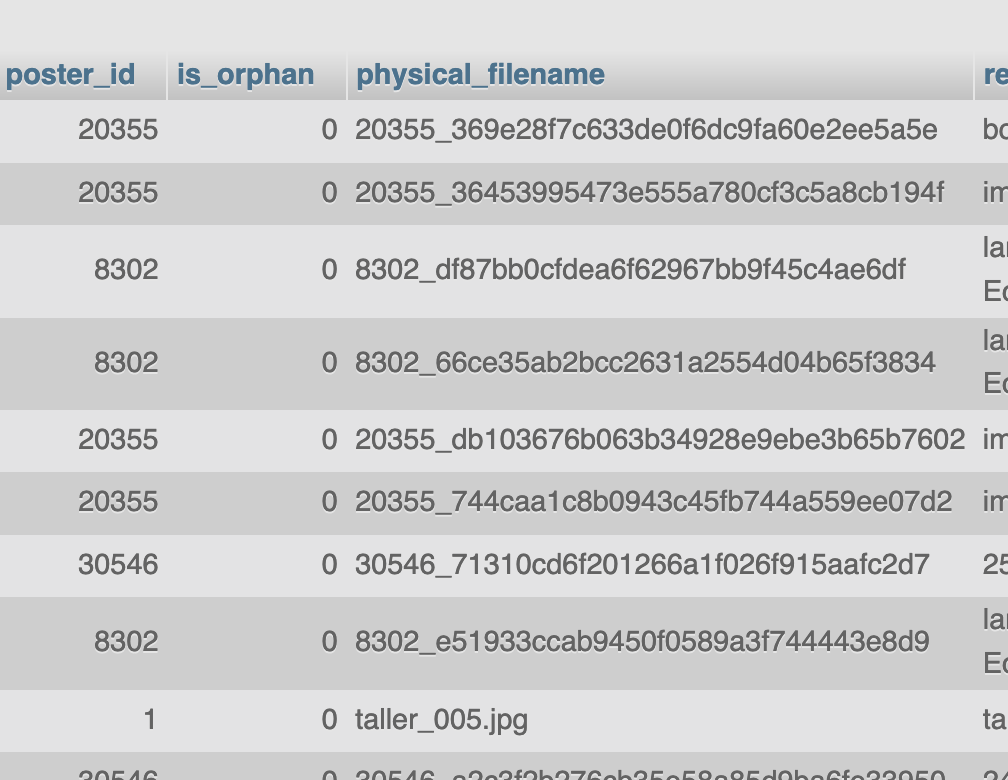
Task: Select filename 30546_71310cd6f201266a1f026f915aafc2d7 cell
Action: point(642,565)
